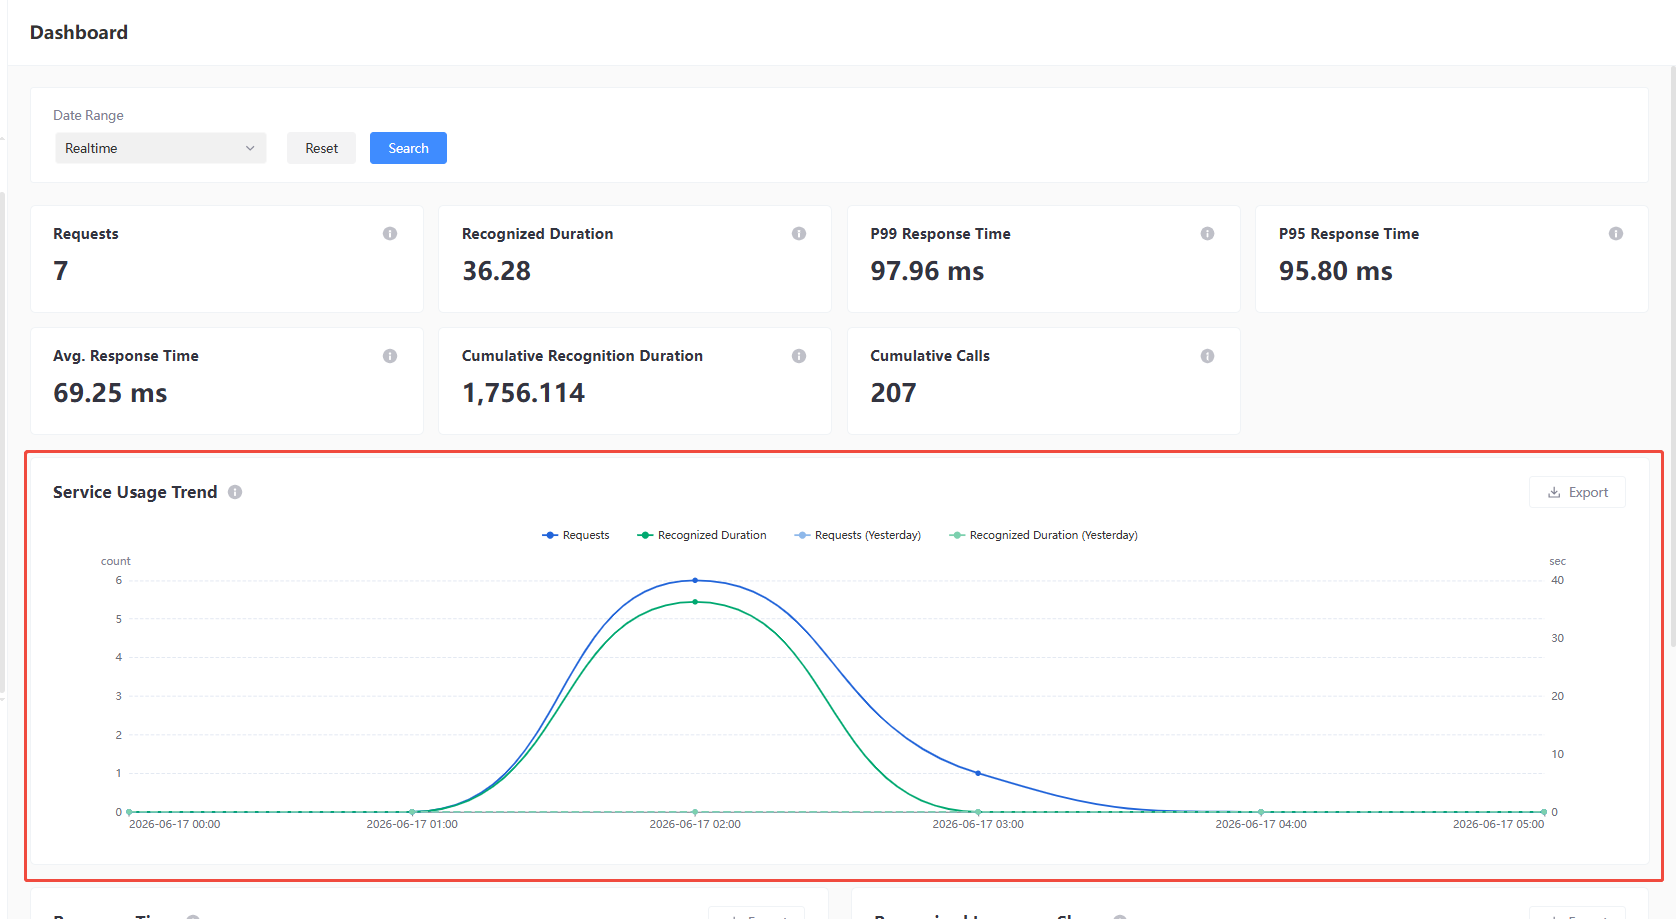Viewport: 1676px width, 919px height.
Task: Toggle Requests series in chart legend
Action: tap(576, 535)
